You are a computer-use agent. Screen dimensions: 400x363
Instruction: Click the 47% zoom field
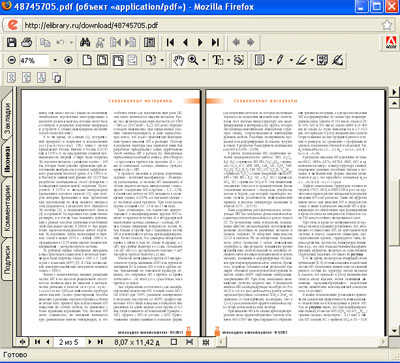(x=33, y=61)
